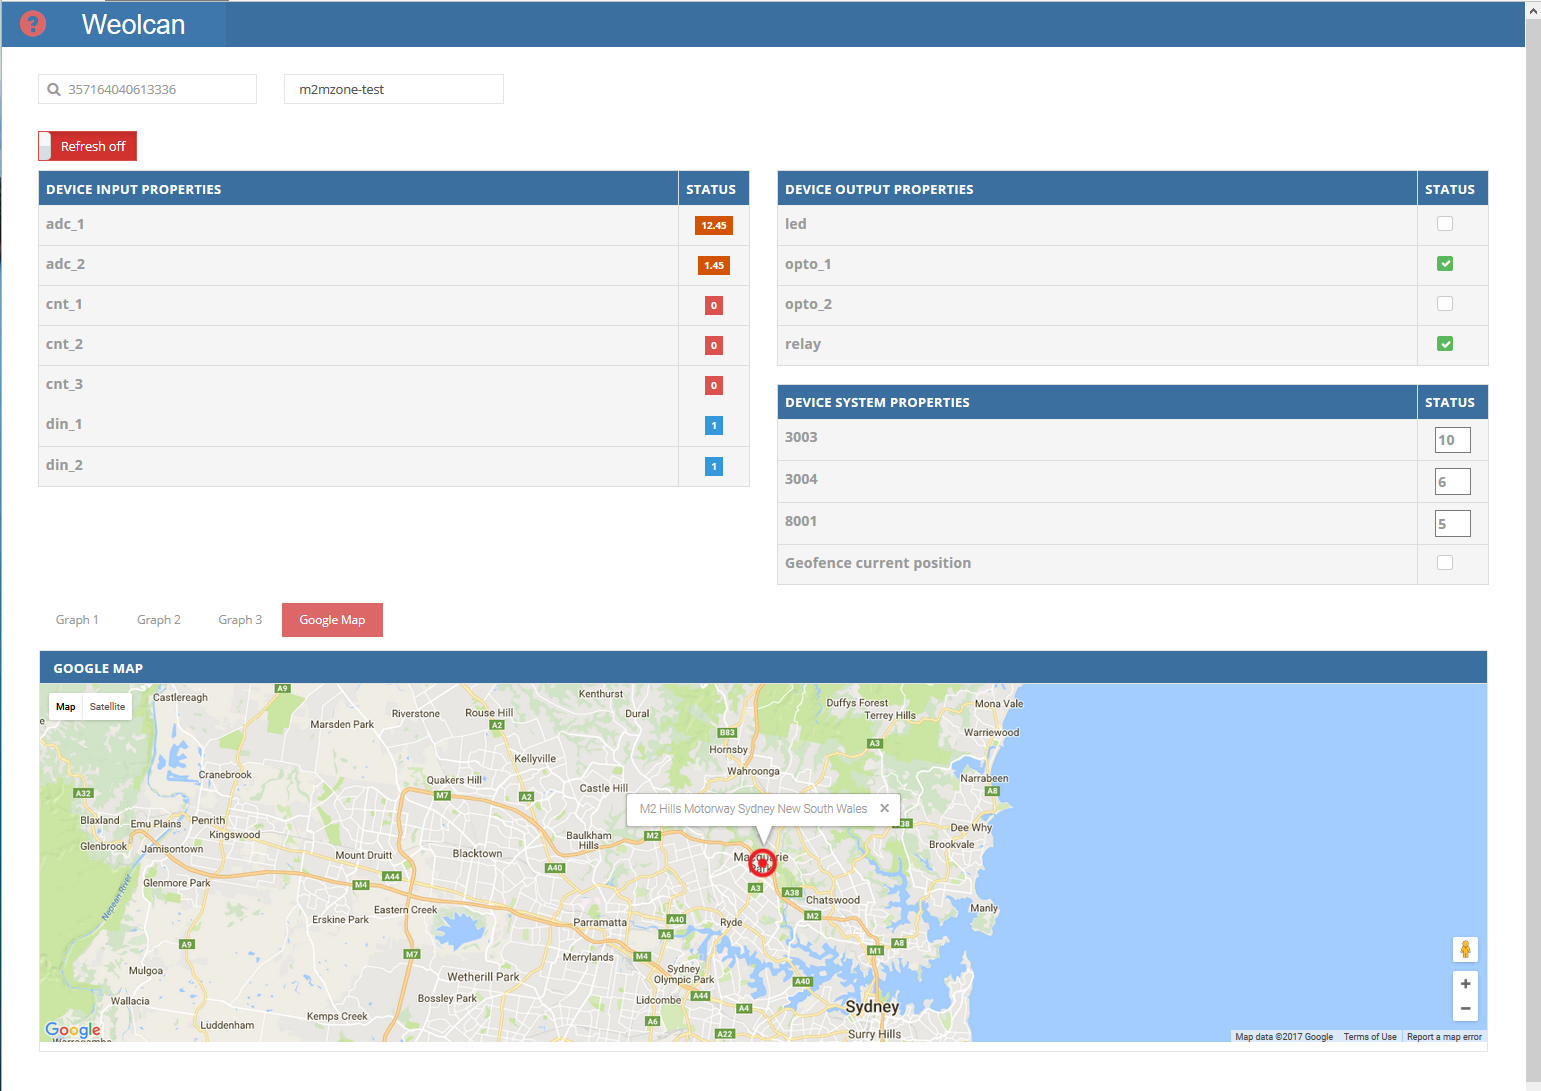Click the device ID search field
This screenshot has height=1091, width=1541.
(147, 89)
